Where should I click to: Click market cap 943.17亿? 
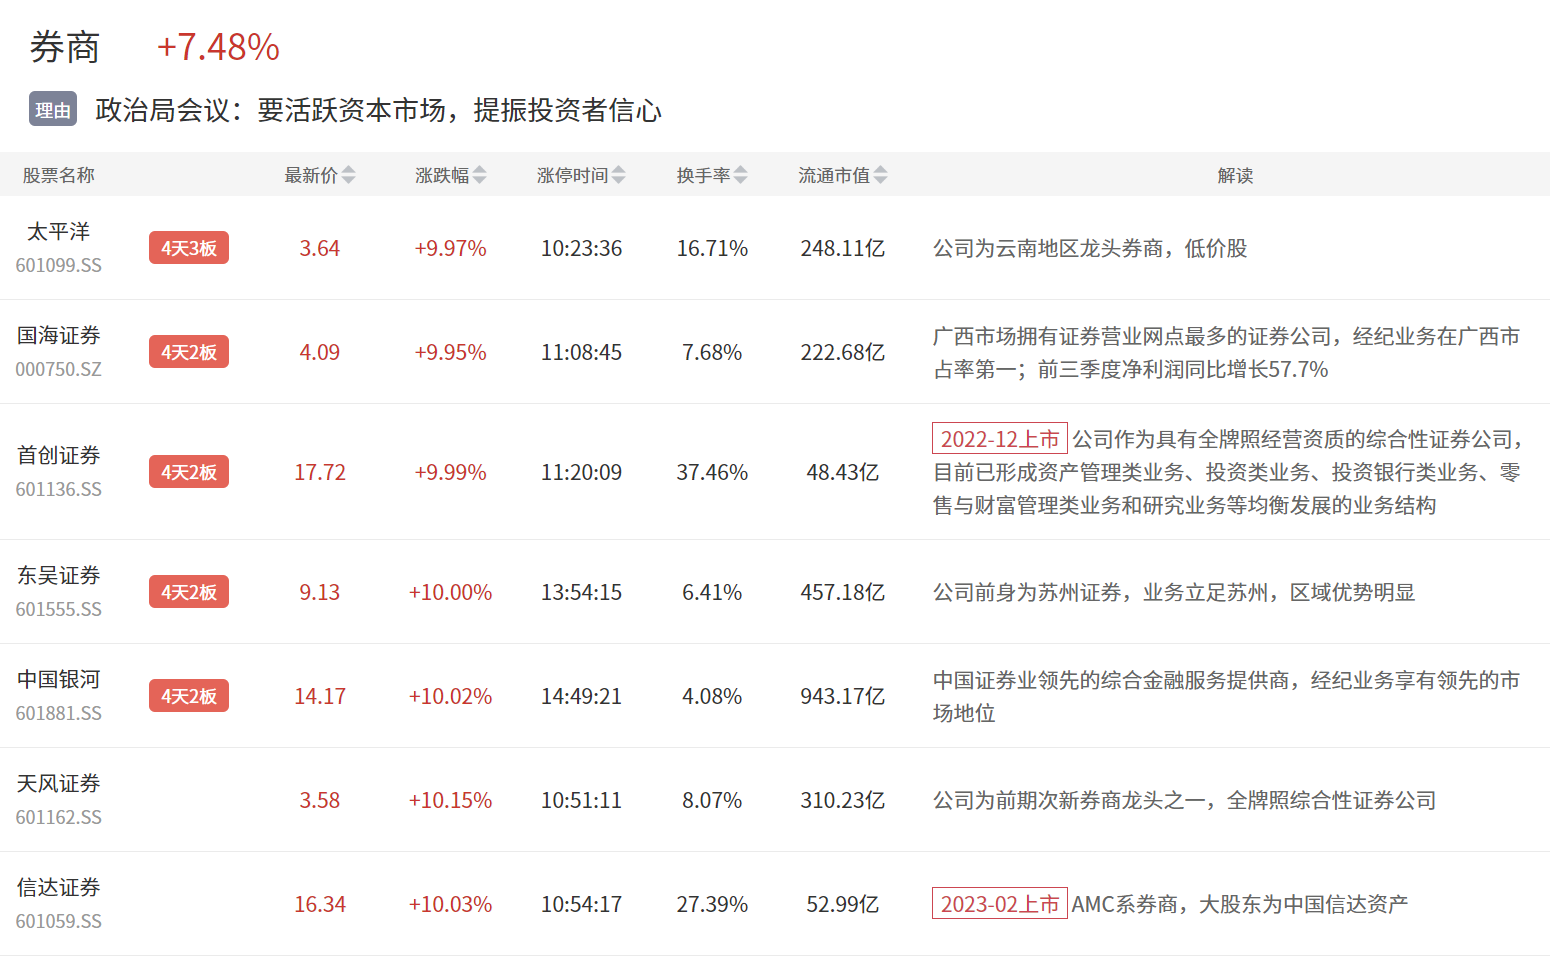pos(843,696)
